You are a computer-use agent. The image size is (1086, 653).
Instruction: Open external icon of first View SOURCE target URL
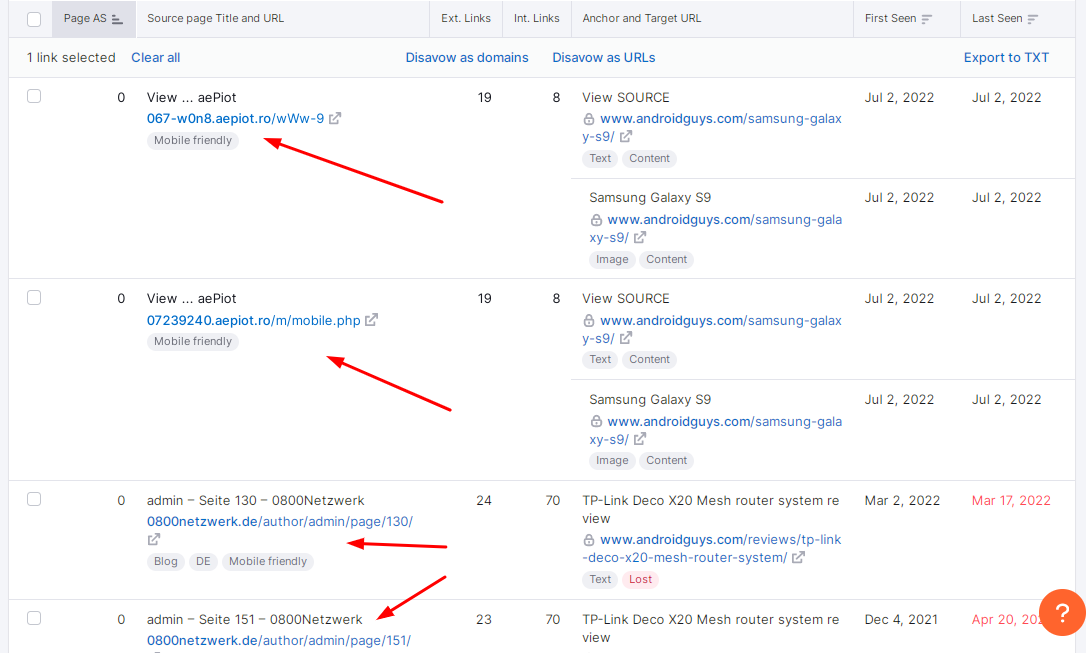tap(626, 136)
